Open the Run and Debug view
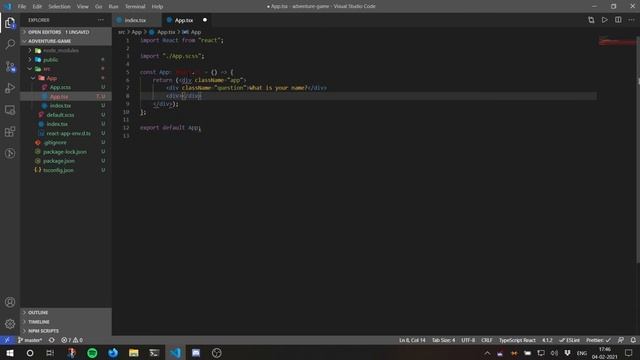640x360 pixels. tap(10, 88)
